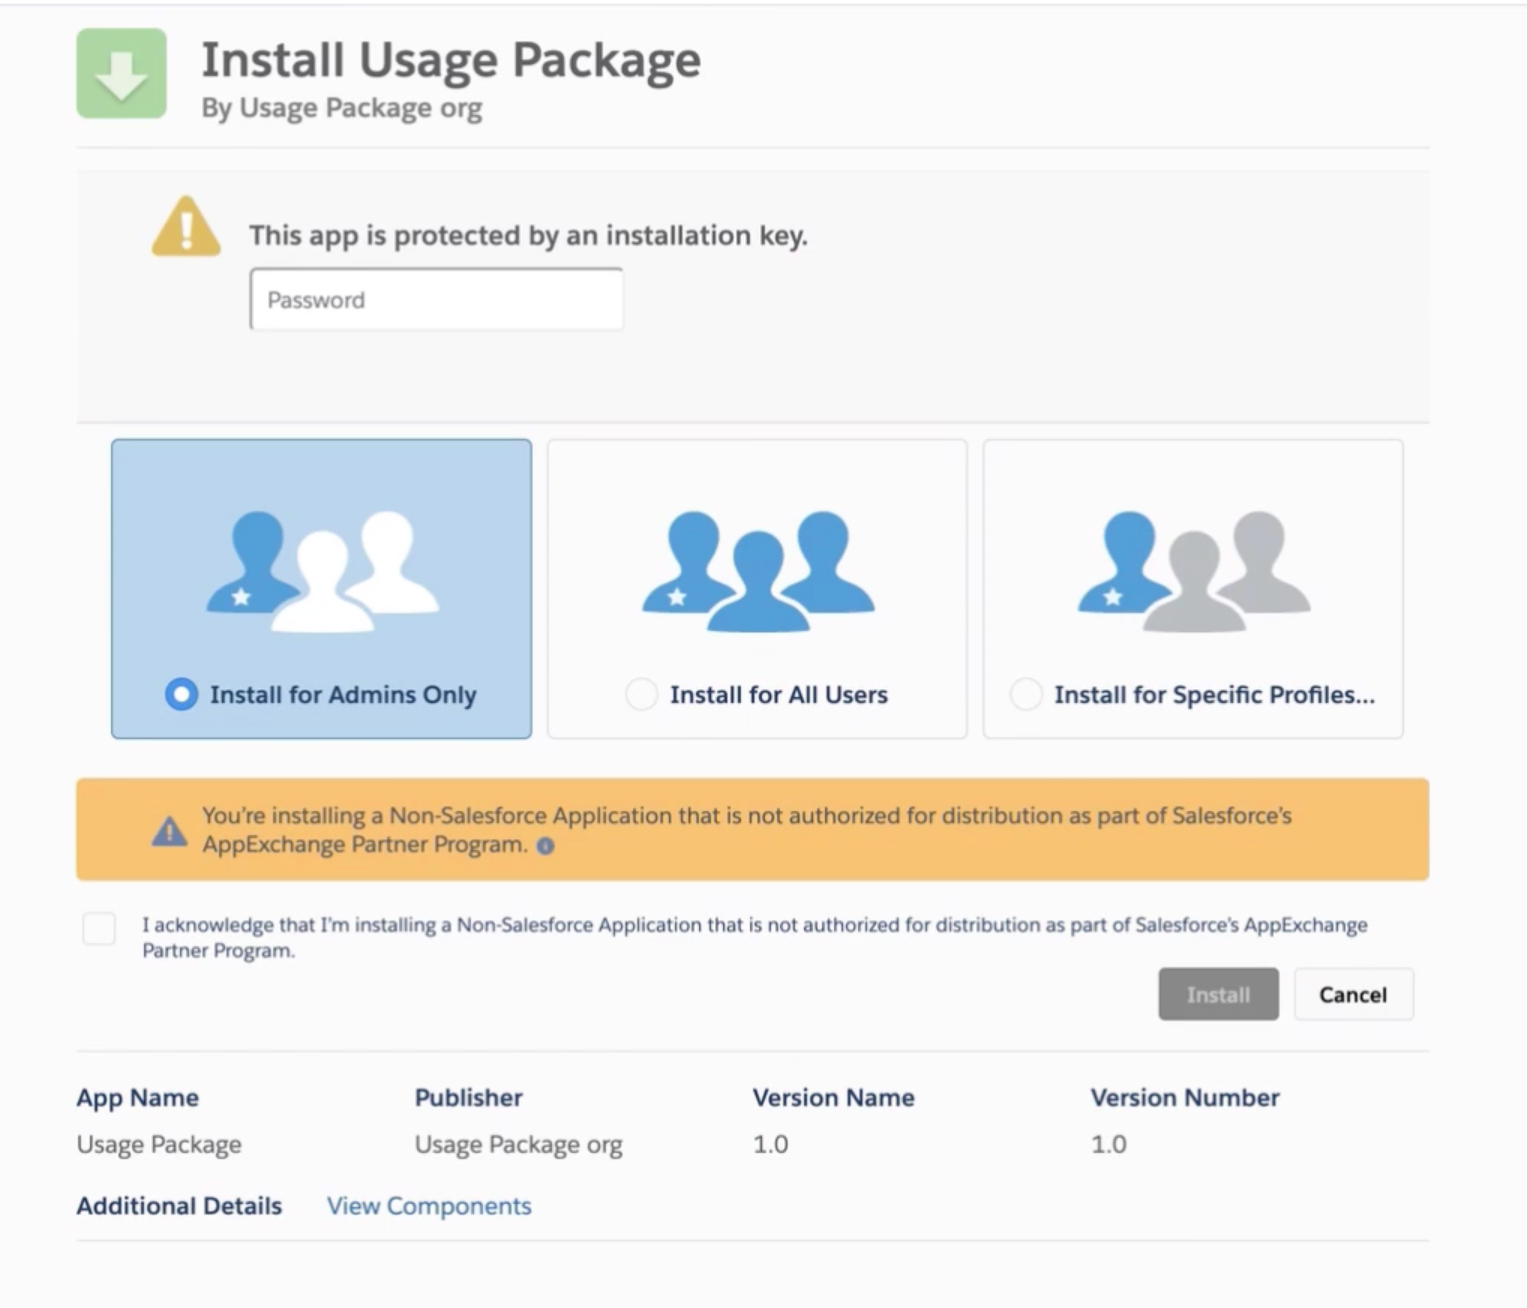
Task: Click the green install package download icon
Action: [x=121, y=74]
